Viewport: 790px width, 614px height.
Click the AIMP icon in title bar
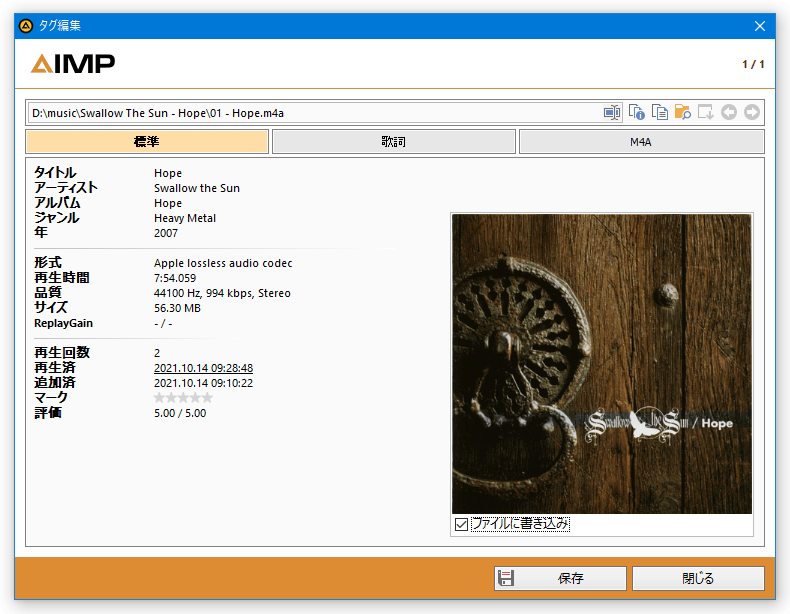click(26, 26)
